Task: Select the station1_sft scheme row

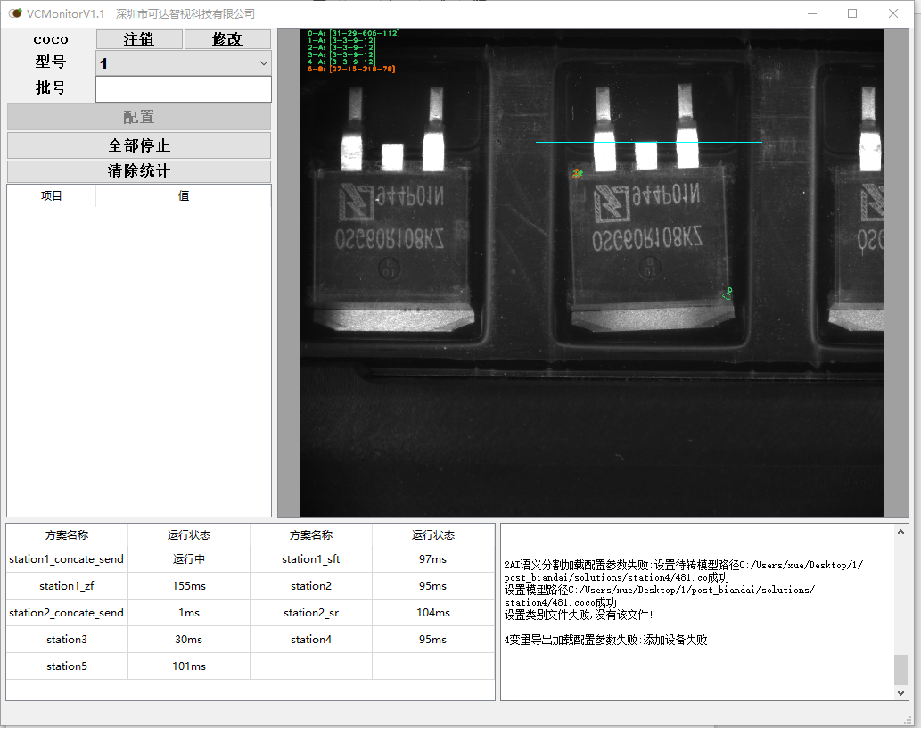Action: 310,559
